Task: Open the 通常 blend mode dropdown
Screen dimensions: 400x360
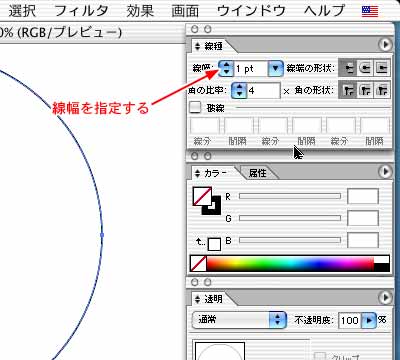Action: point(239,320)
